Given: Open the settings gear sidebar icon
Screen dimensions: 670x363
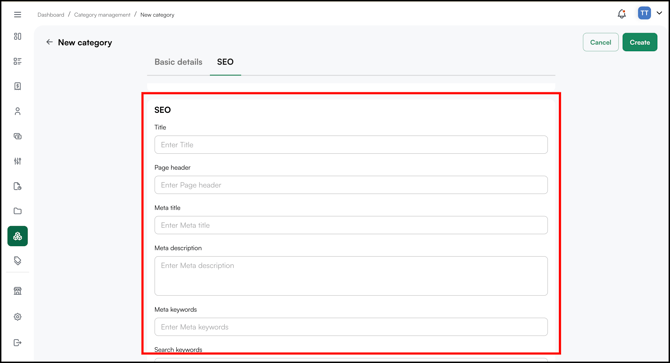Looking at the screenshot, I should pos(18,317).
